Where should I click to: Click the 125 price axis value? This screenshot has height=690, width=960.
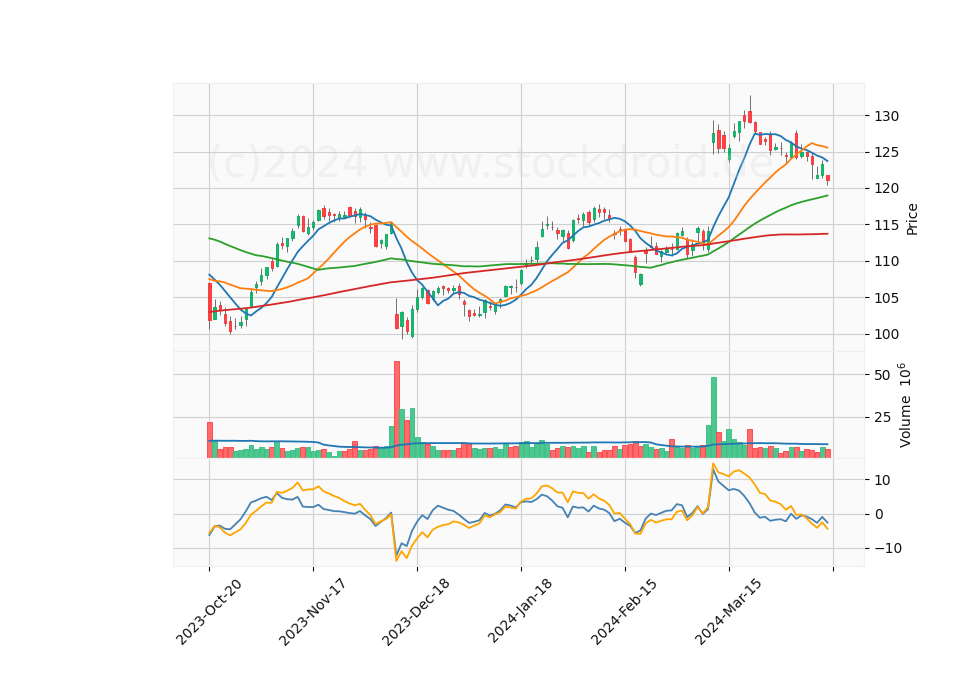pos(887,152)
